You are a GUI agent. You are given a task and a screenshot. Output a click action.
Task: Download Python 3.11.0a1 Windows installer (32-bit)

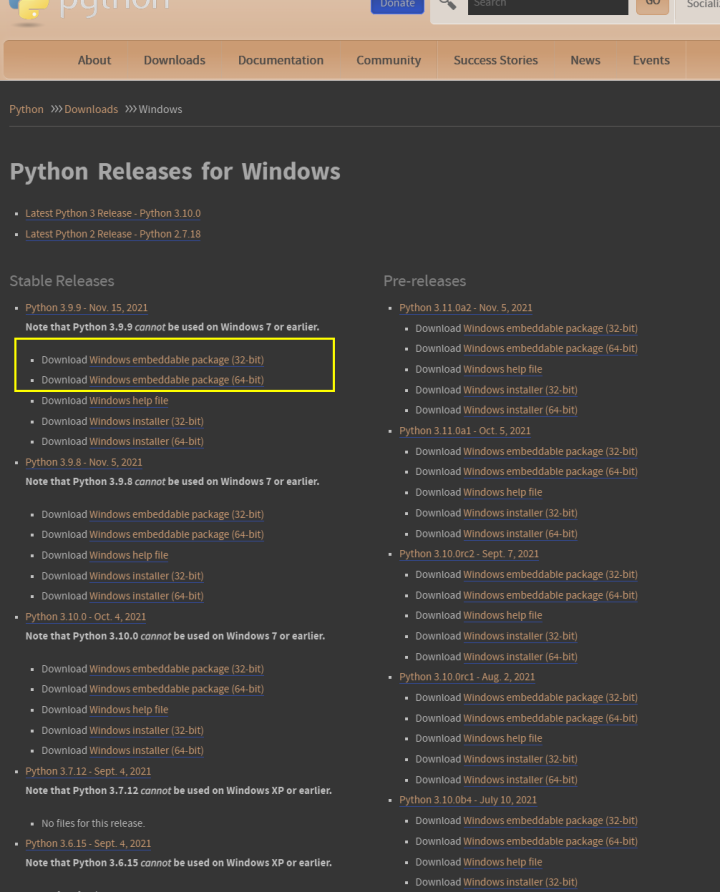click(520, 513)
